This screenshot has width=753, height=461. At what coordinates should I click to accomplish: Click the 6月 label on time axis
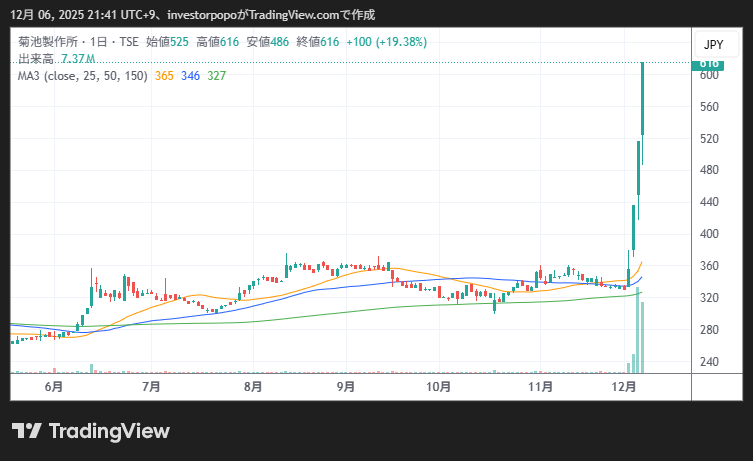pos(54,386)
